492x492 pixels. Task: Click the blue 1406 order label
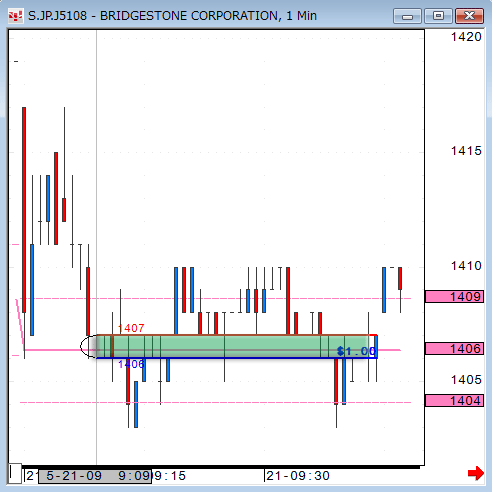coord(131,364)
